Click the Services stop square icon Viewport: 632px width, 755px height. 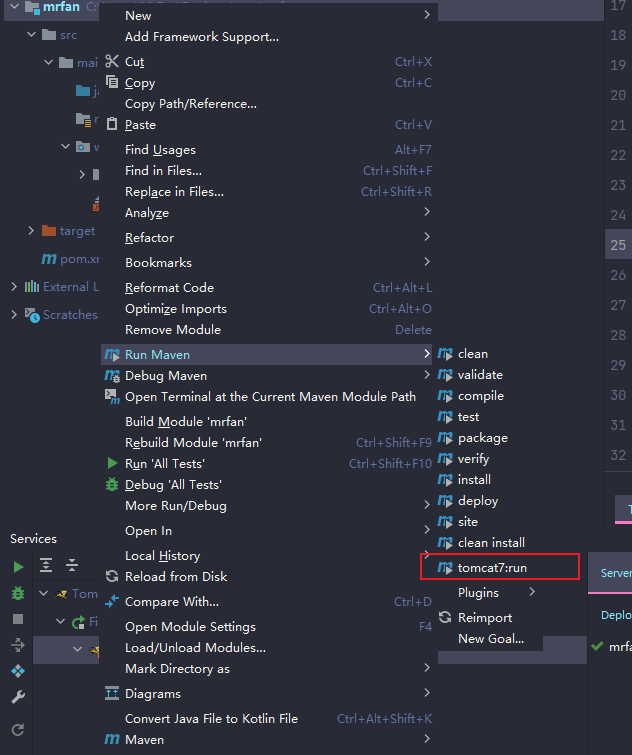pyautogui.click(x=18, y=619)
